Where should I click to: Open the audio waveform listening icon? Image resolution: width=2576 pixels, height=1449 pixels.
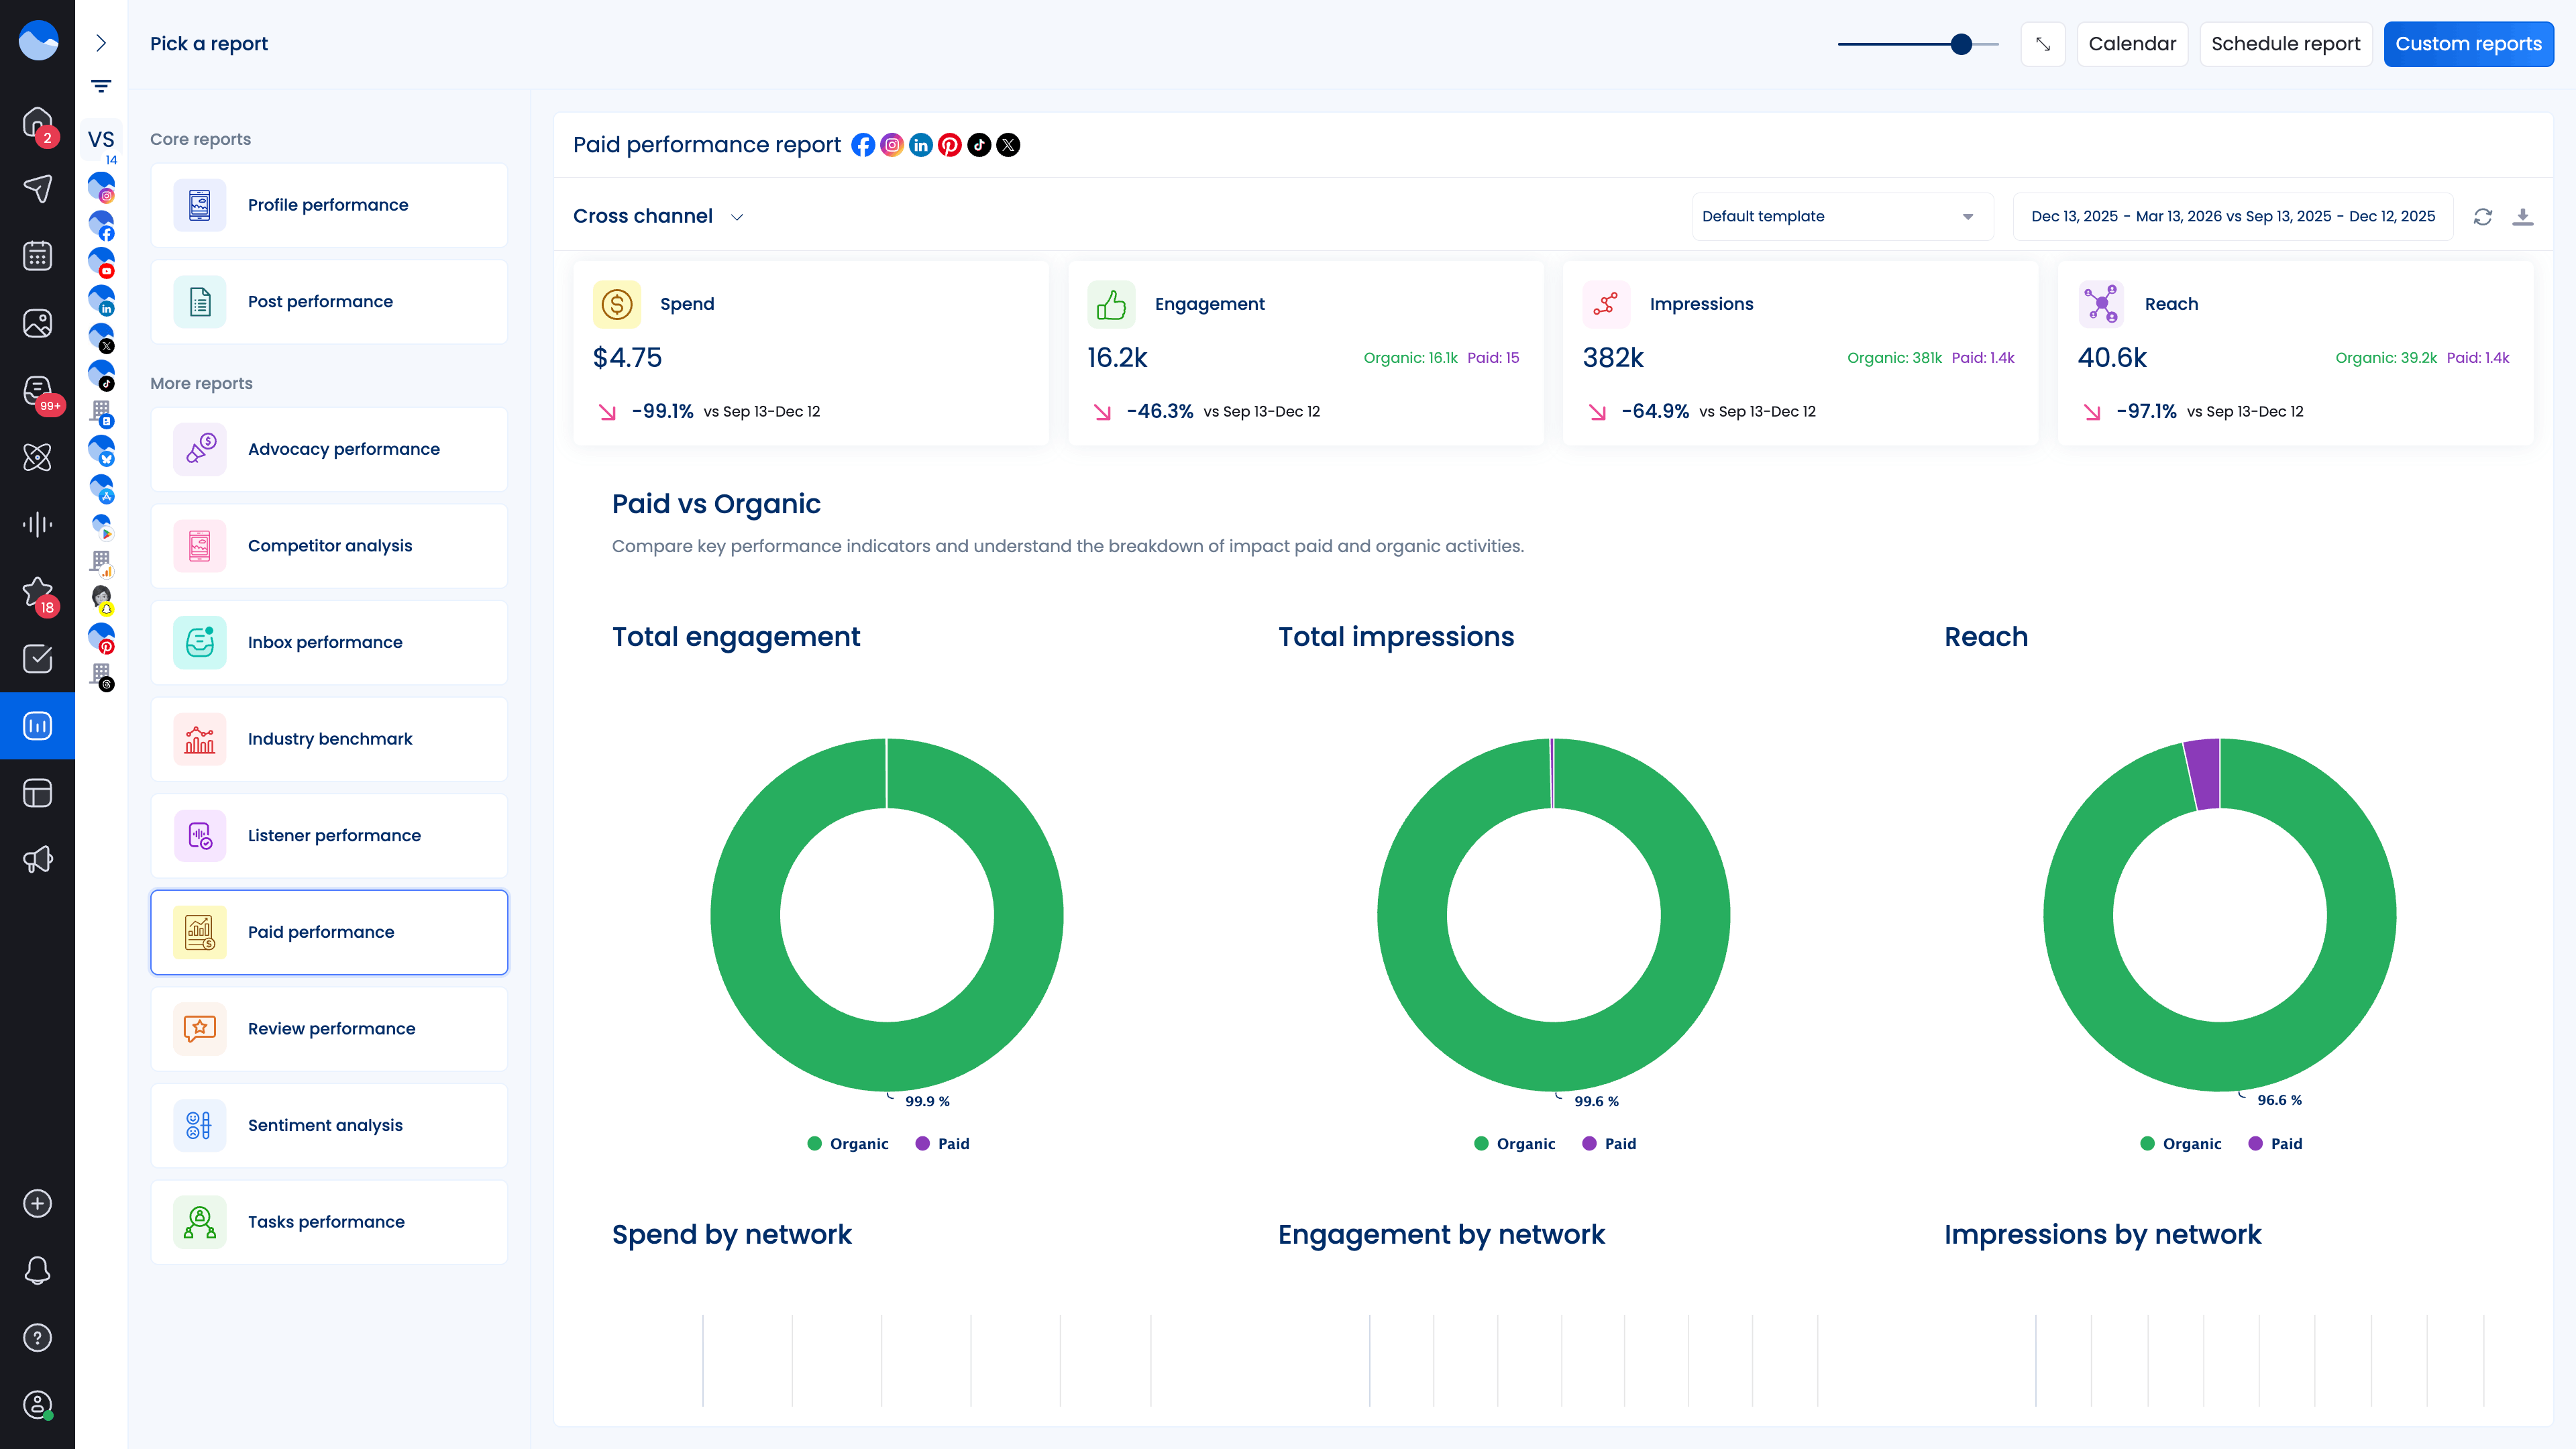37,524
